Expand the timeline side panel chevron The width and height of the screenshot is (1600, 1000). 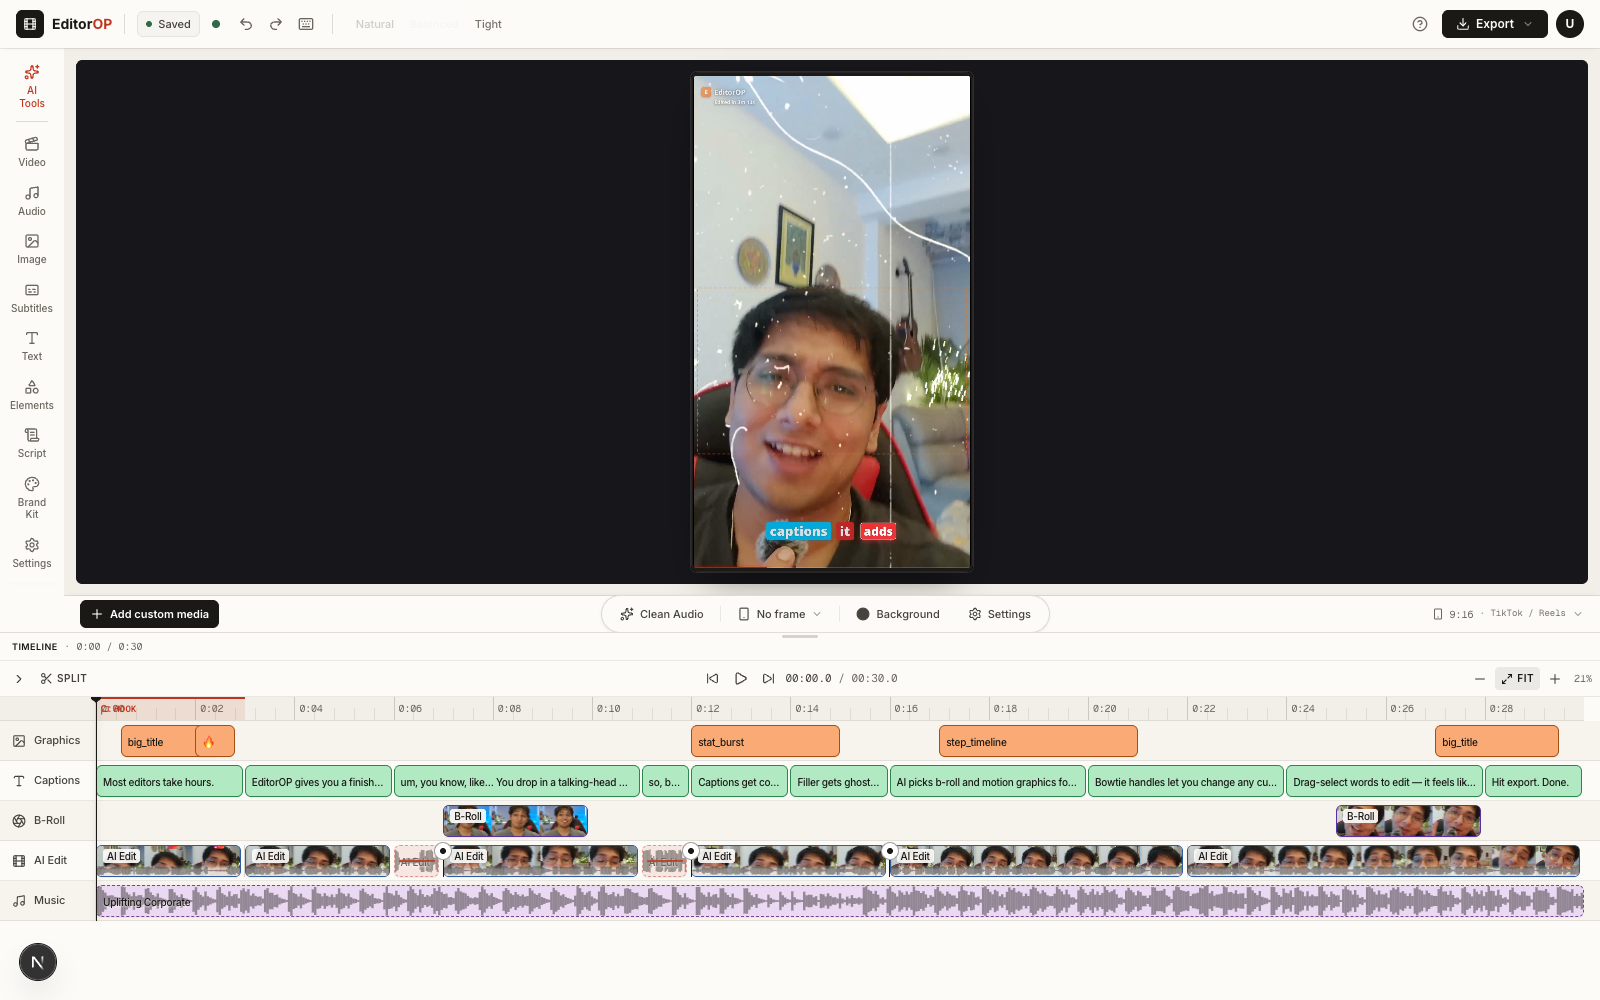(x=19, y=678)
